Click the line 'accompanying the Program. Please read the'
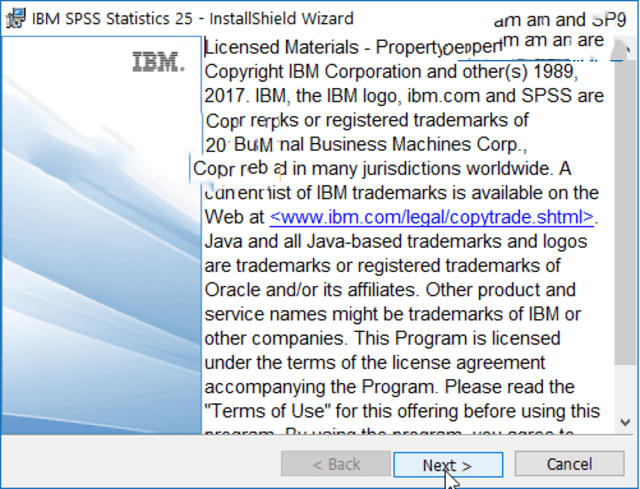640x489 pixels. 389,387
